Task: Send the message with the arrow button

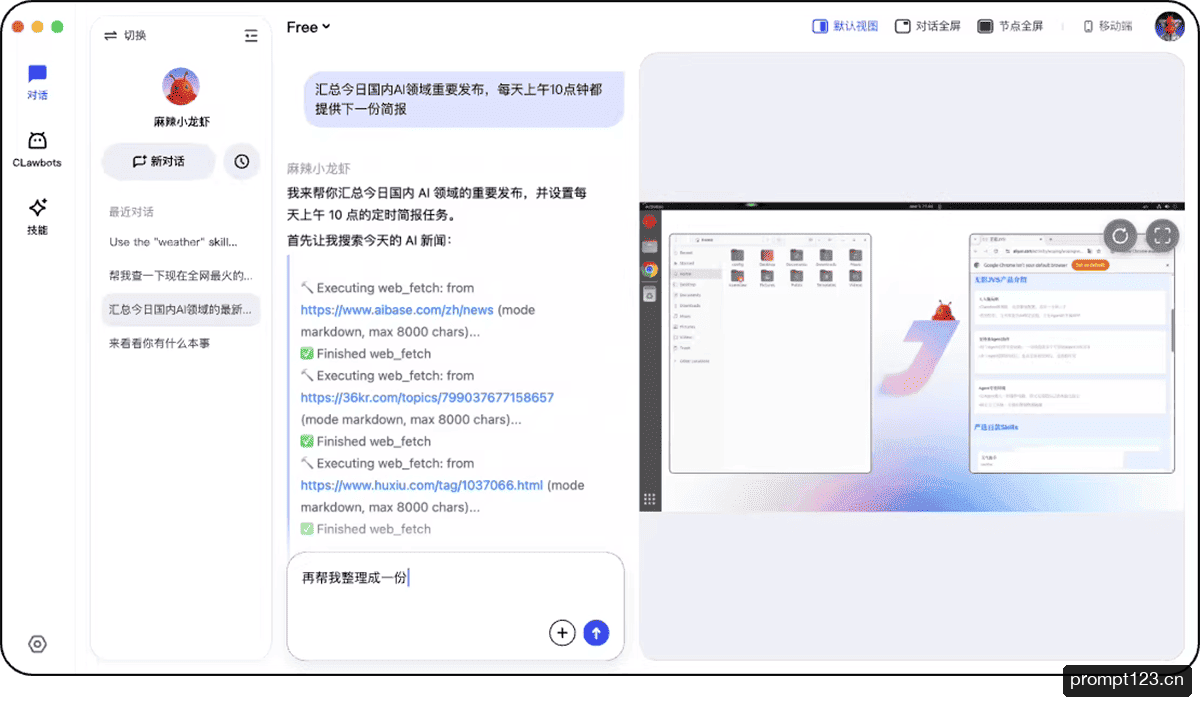Action: coord(596,632)
